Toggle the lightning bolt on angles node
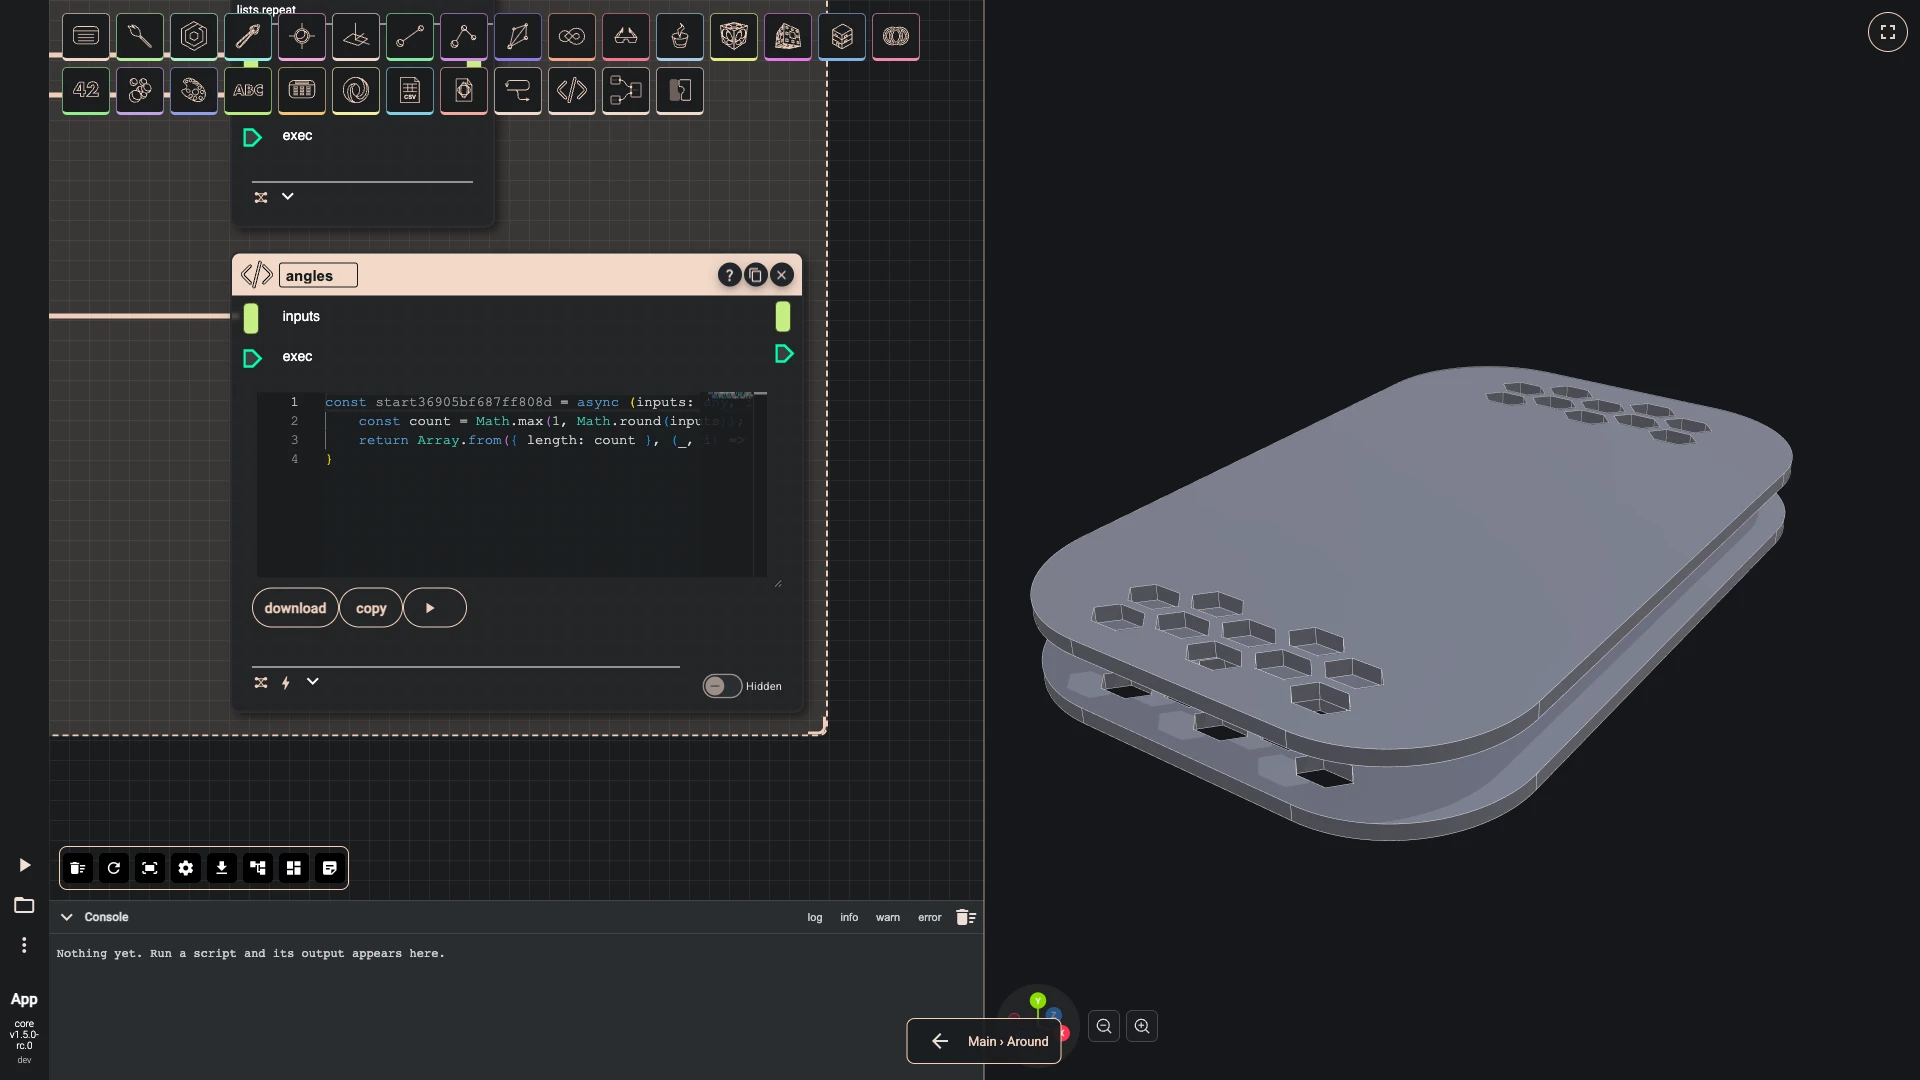 (286, 682)
